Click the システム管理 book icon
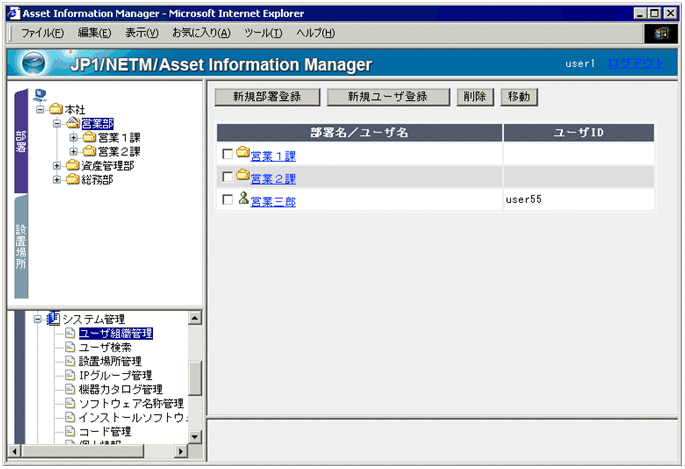685x469 pixels. click(53, 318)
